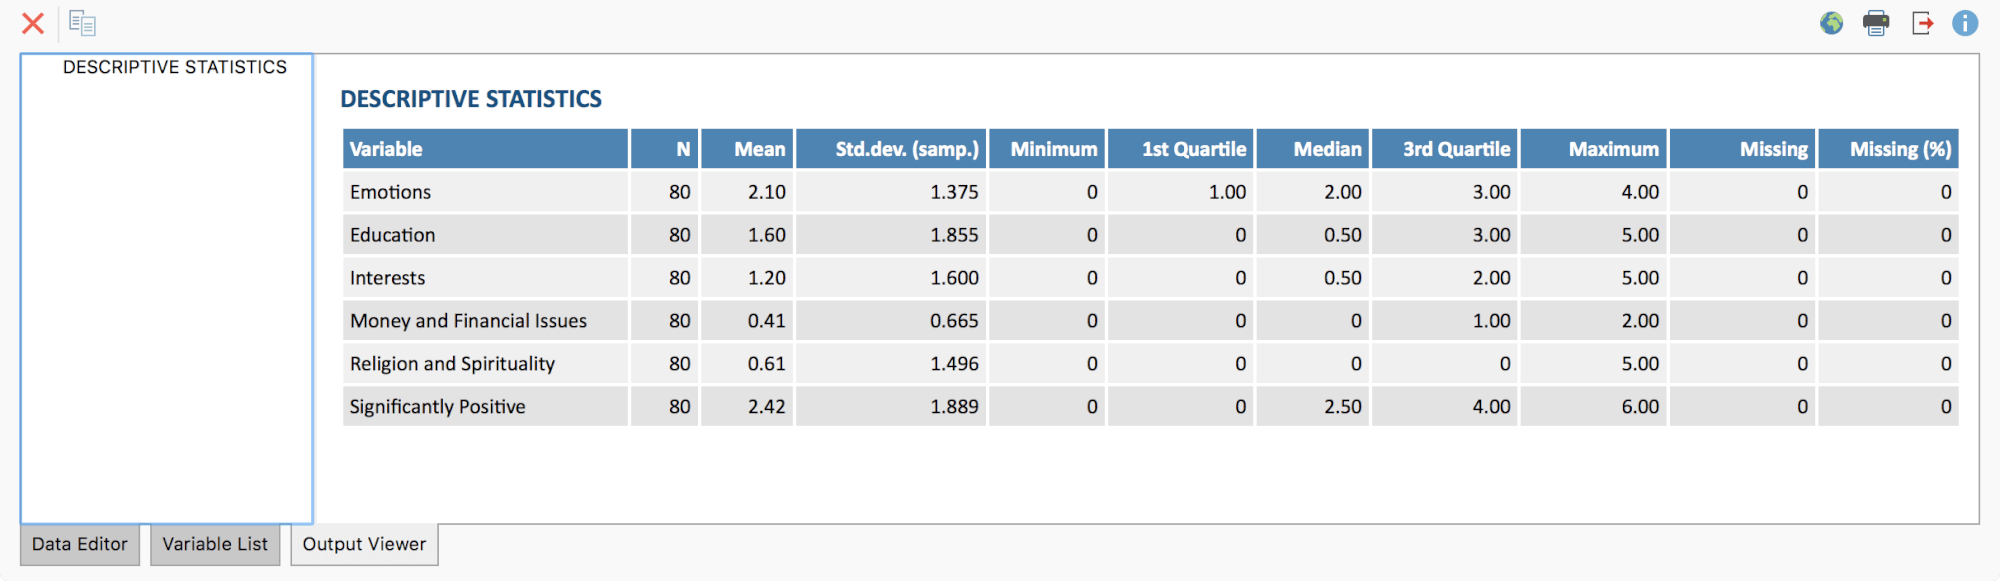Click the export output icon
Screen dimensions: 2000x581
coord(1922,23)
